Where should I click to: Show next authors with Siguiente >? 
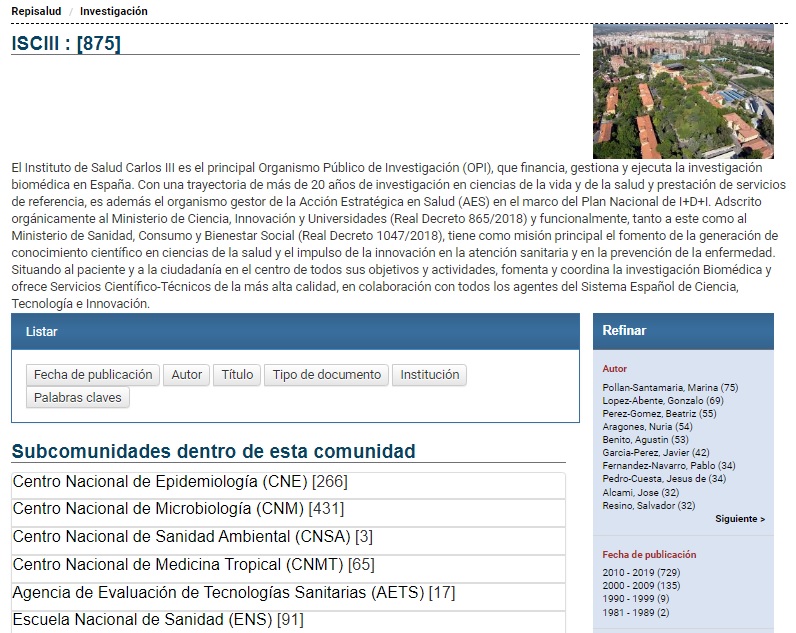pyautogui.click(x=739, y=519)
